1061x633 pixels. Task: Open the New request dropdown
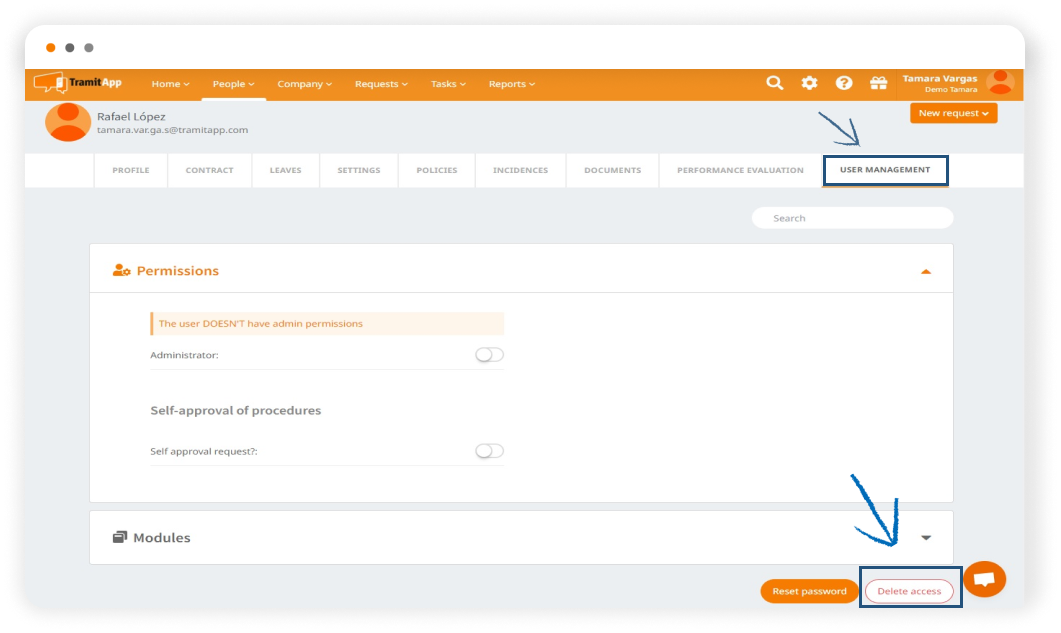click(953, 113)
